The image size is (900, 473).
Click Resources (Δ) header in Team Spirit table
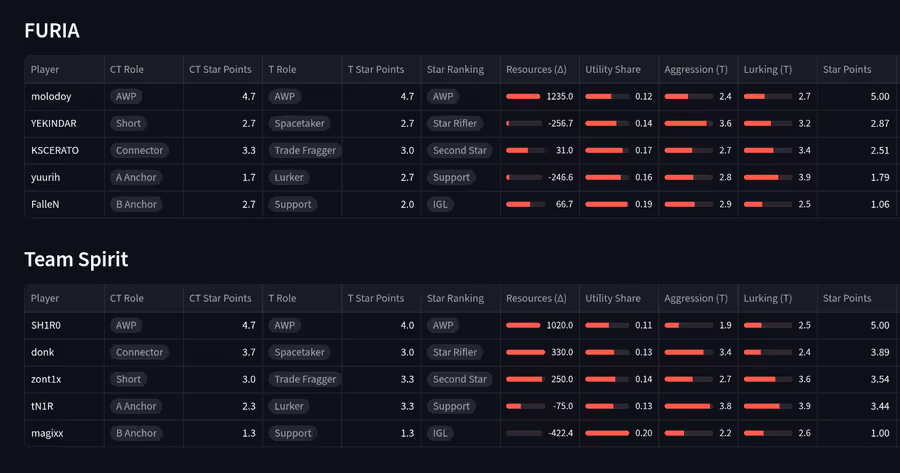pos(536,298)
